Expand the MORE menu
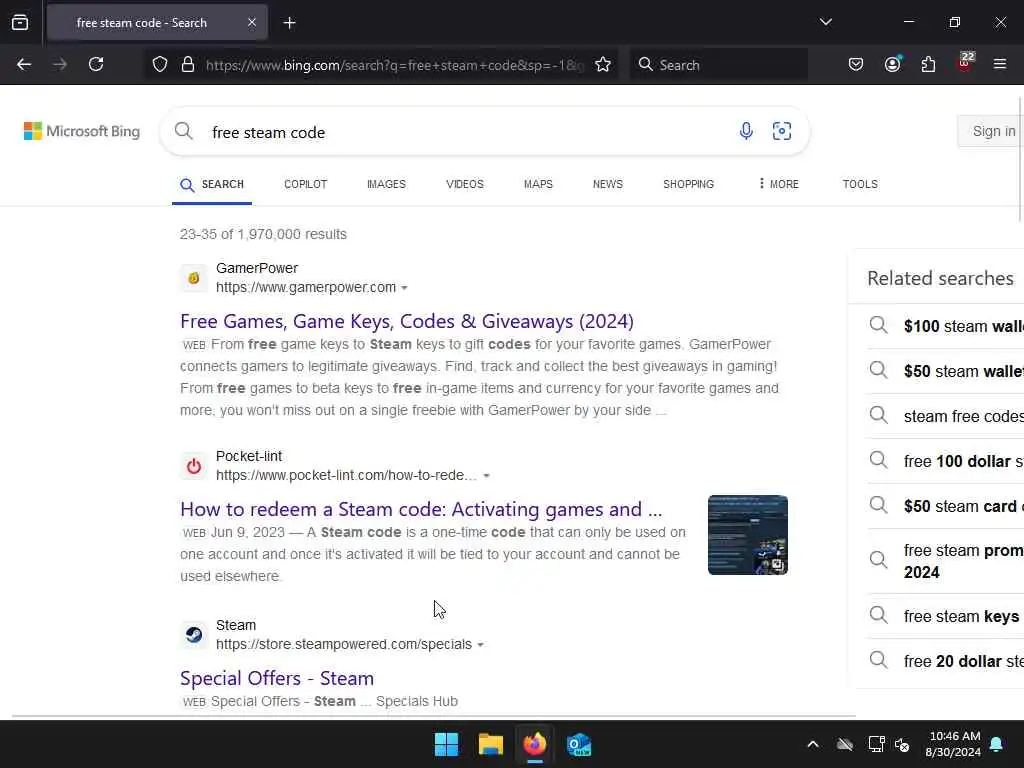 [778, 184]
